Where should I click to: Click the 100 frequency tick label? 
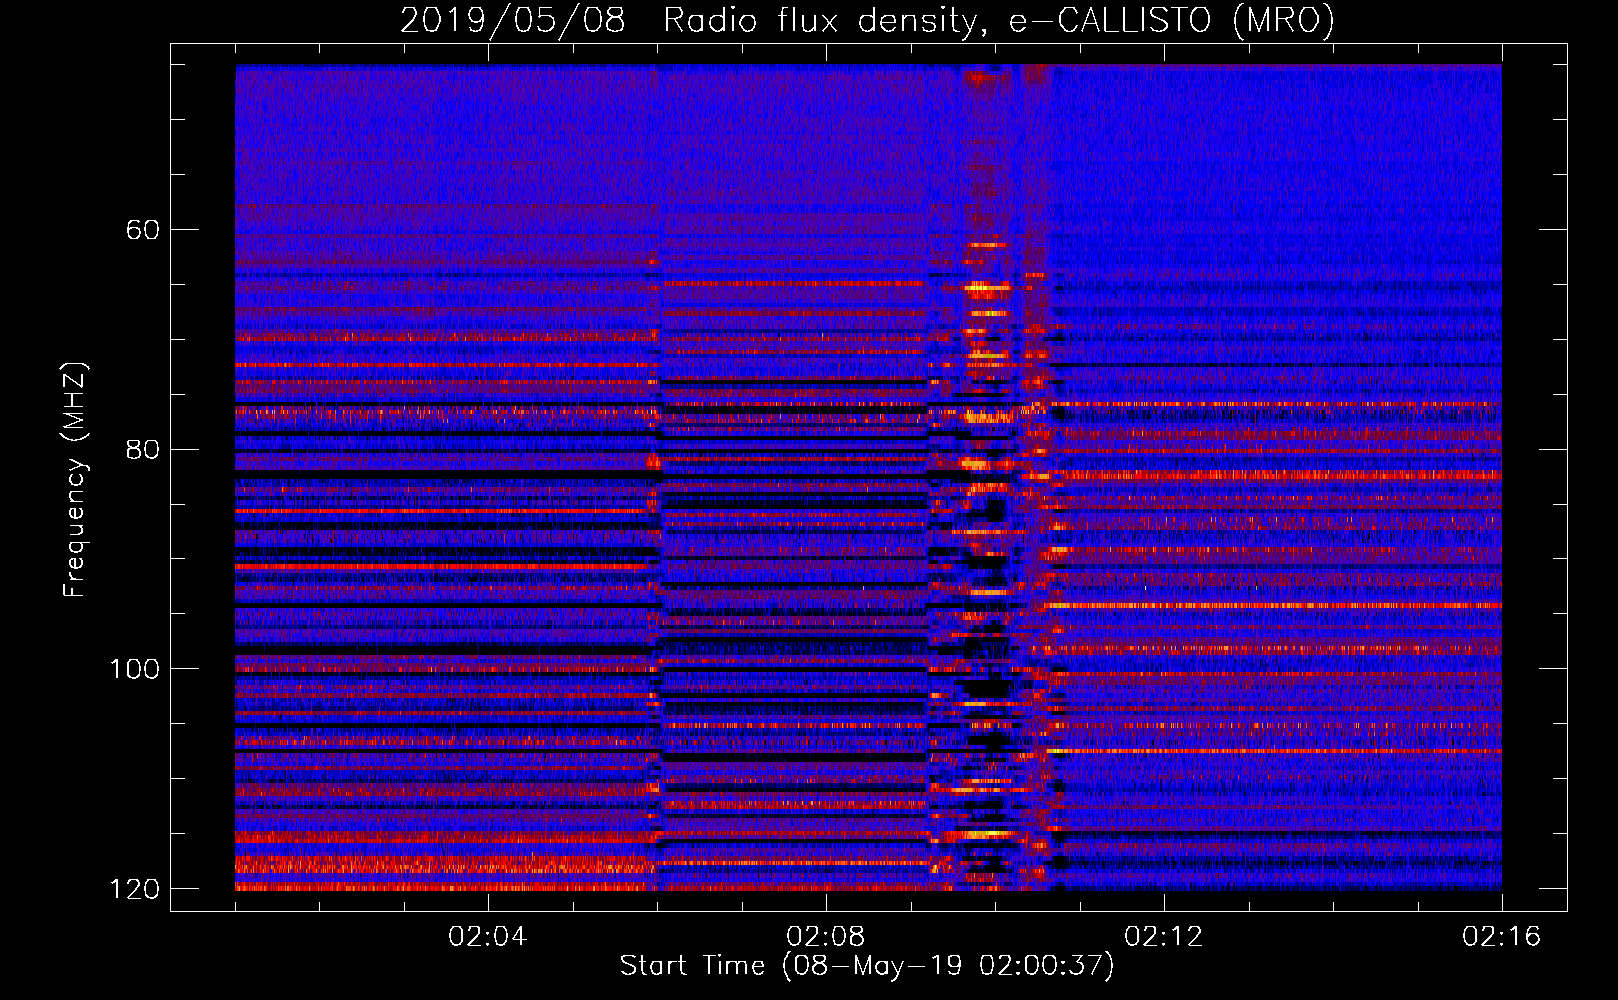135,669
